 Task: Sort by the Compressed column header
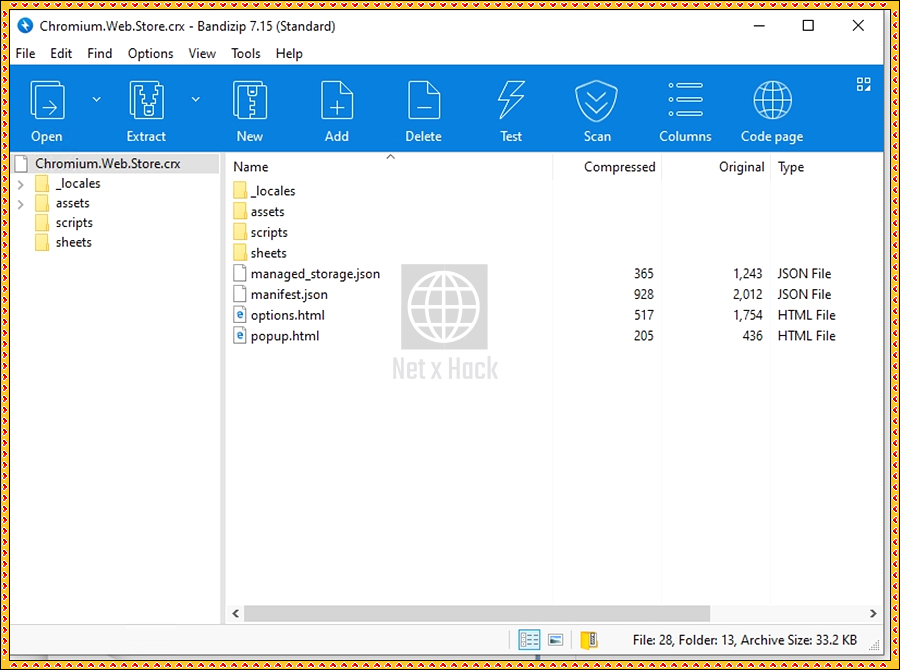619,166
